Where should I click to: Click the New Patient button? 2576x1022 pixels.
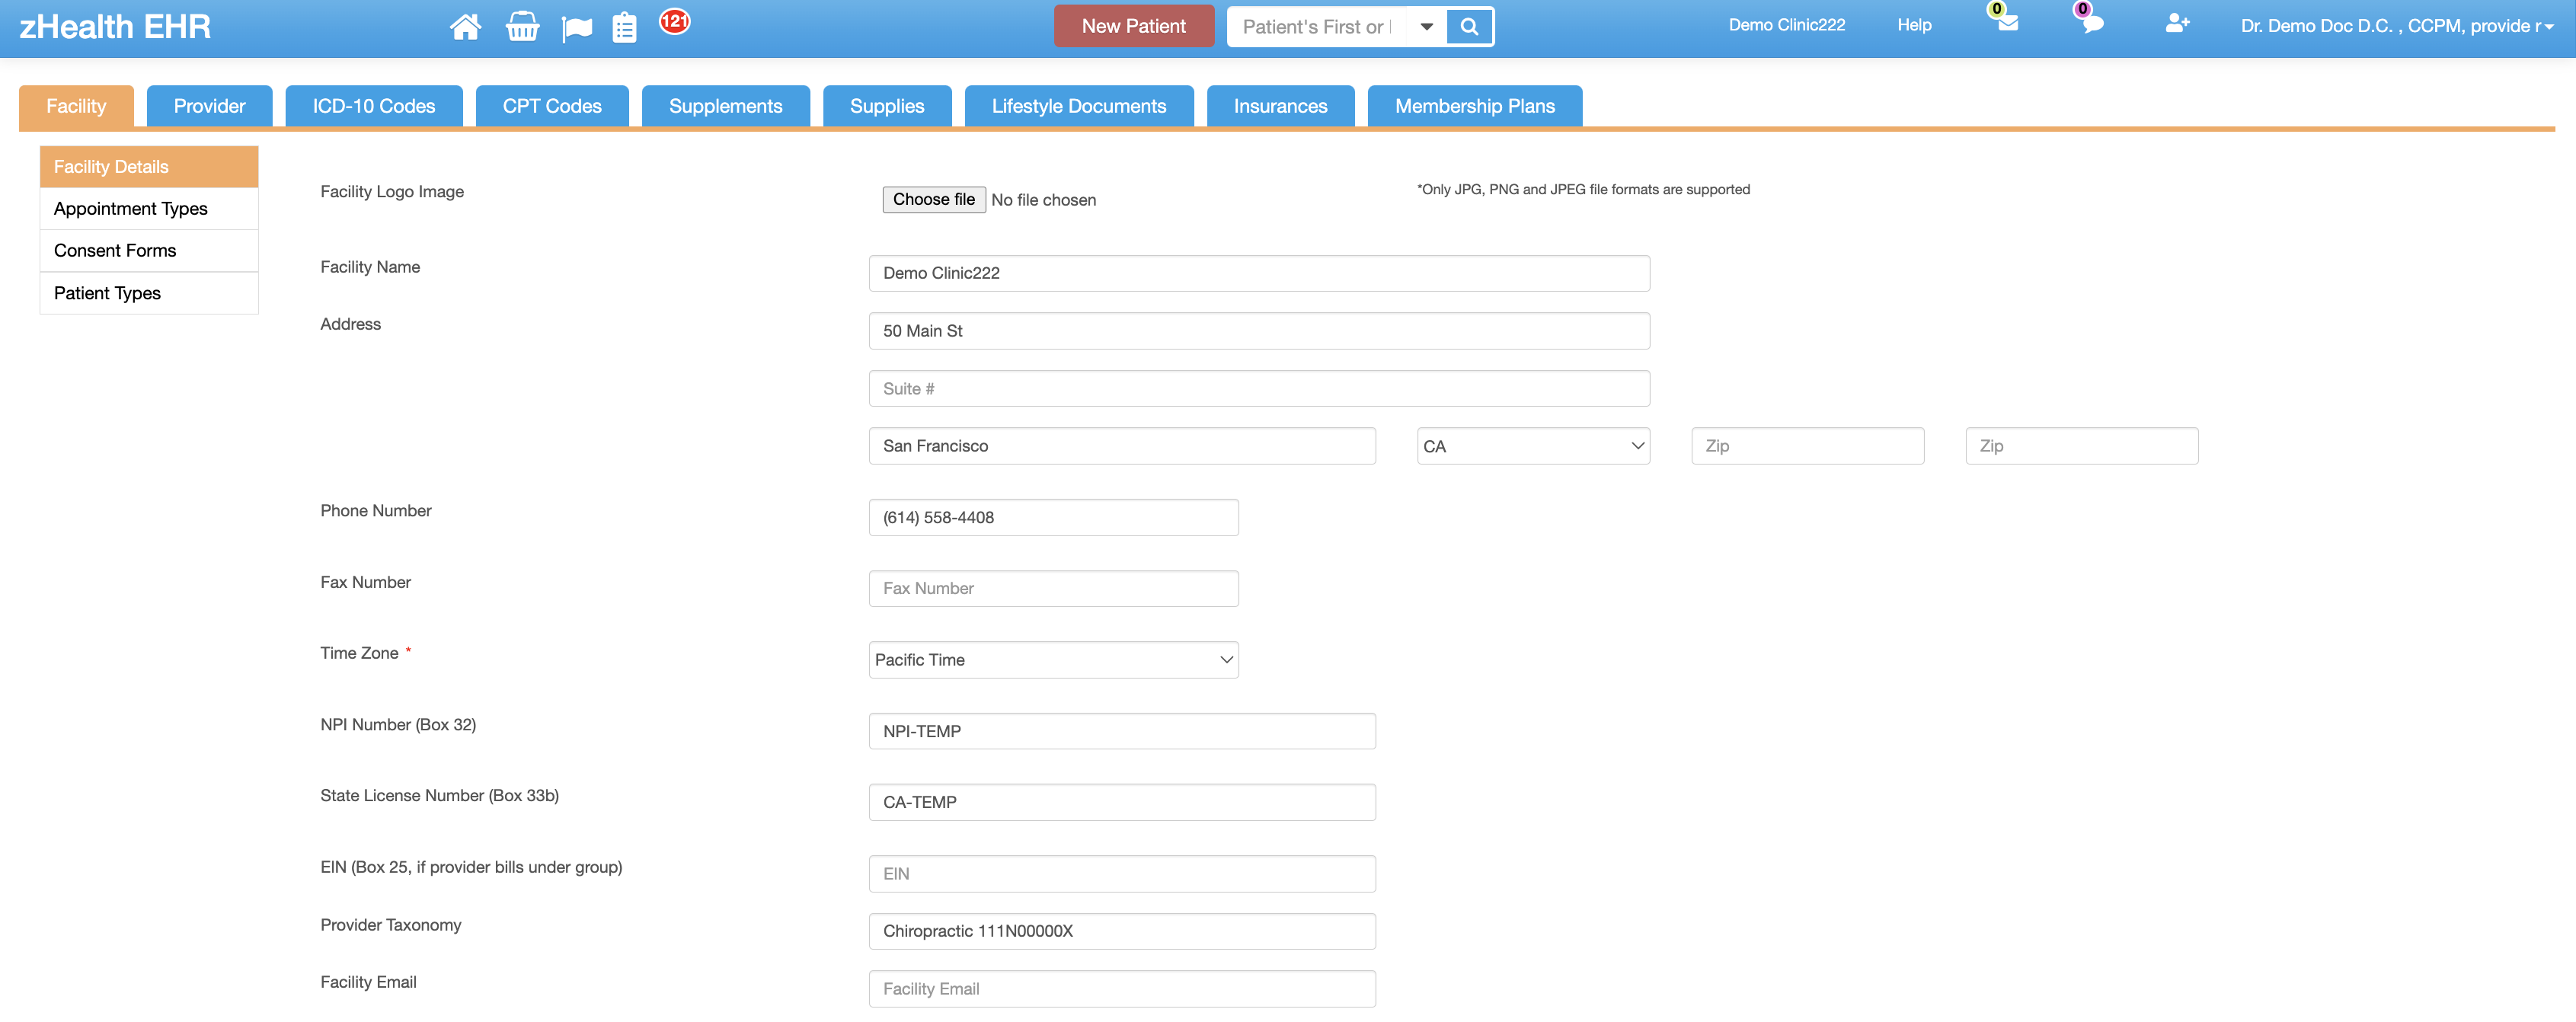(1133, 26)
